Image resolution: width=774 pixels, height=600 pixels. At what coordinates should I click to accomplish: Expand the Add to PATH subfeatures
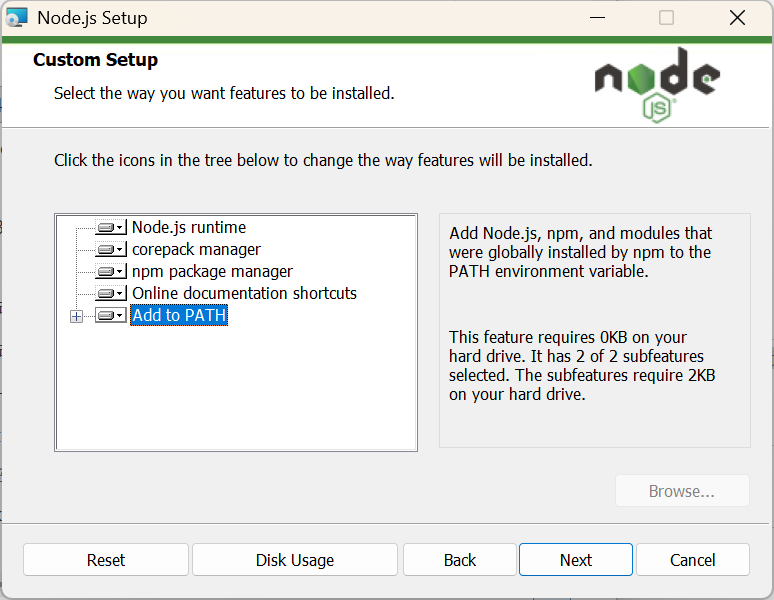[x=77, y=316]
